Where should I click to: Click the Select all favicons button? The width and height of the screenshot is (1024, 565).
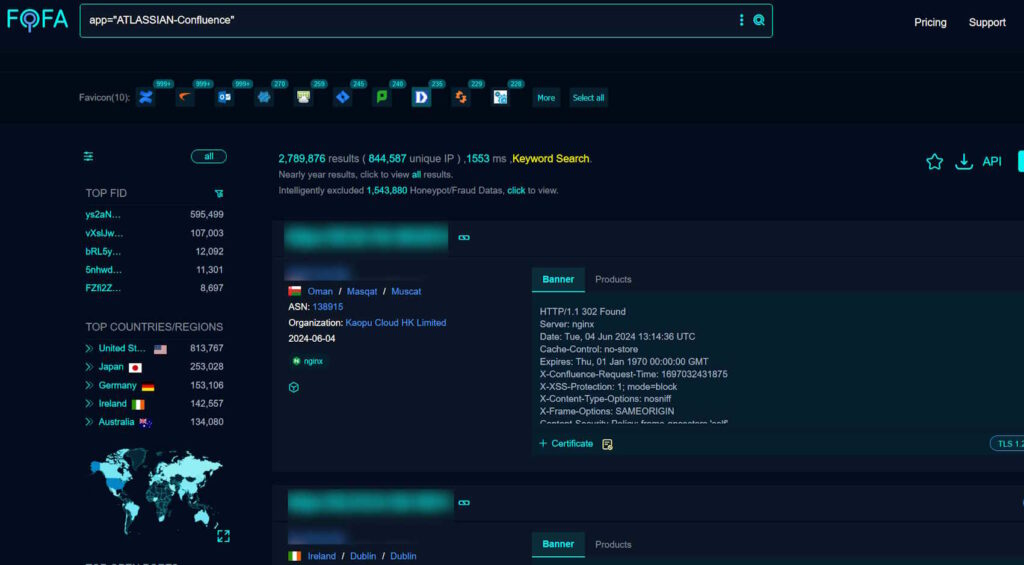pos(588,98)
